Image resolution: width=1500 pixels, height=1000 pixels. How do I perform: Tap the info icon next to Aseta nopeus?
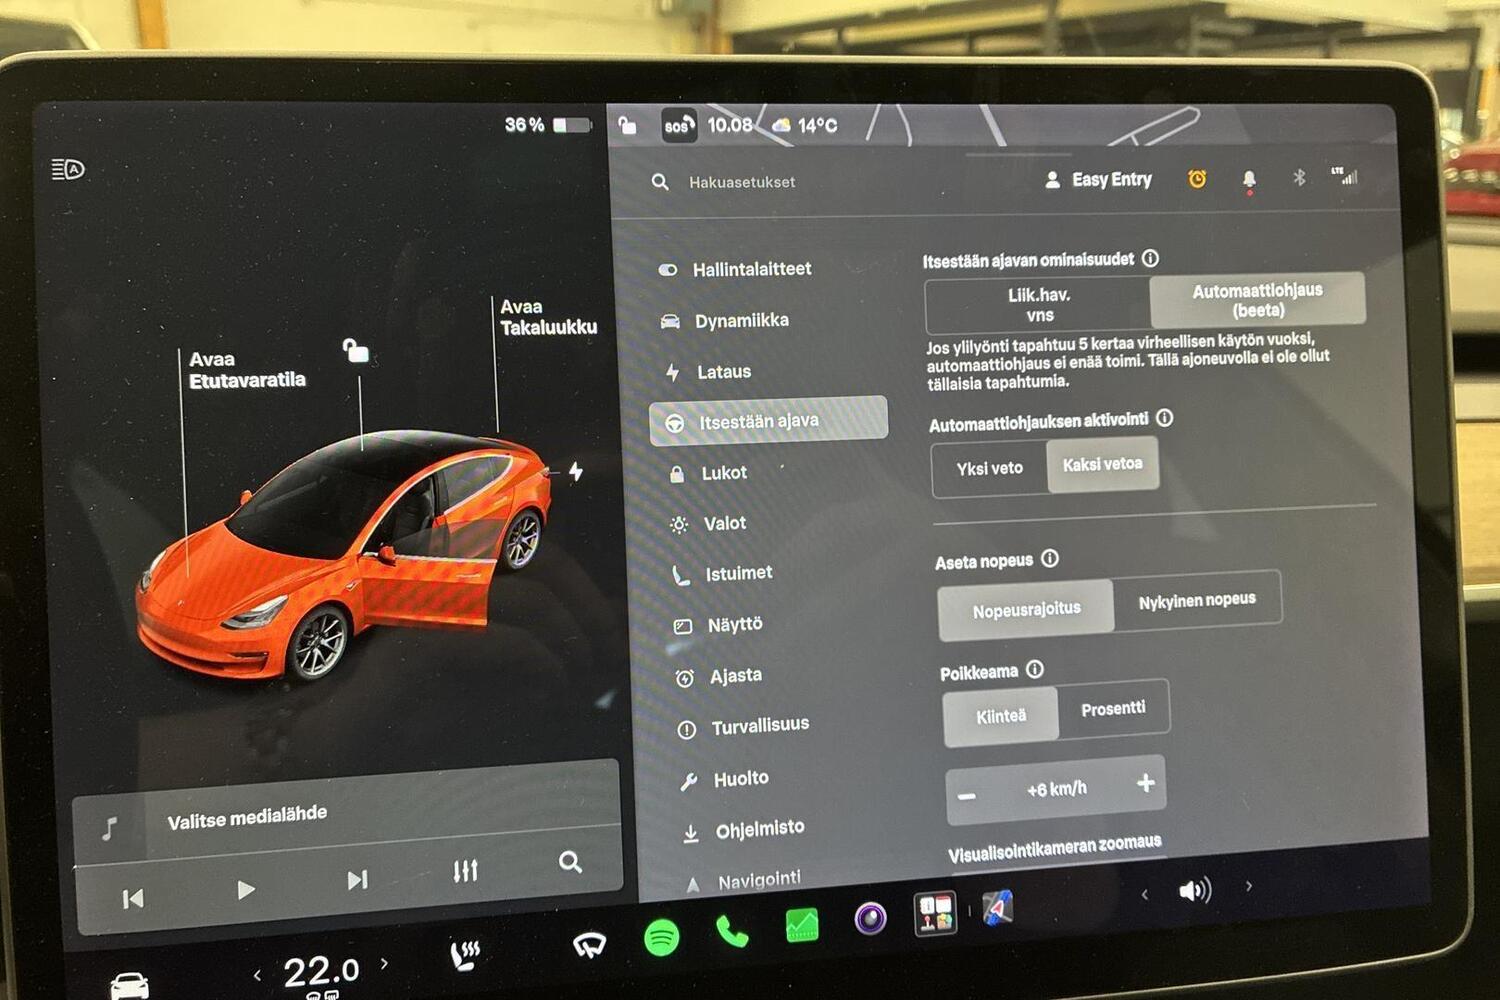coord(1050,558)
